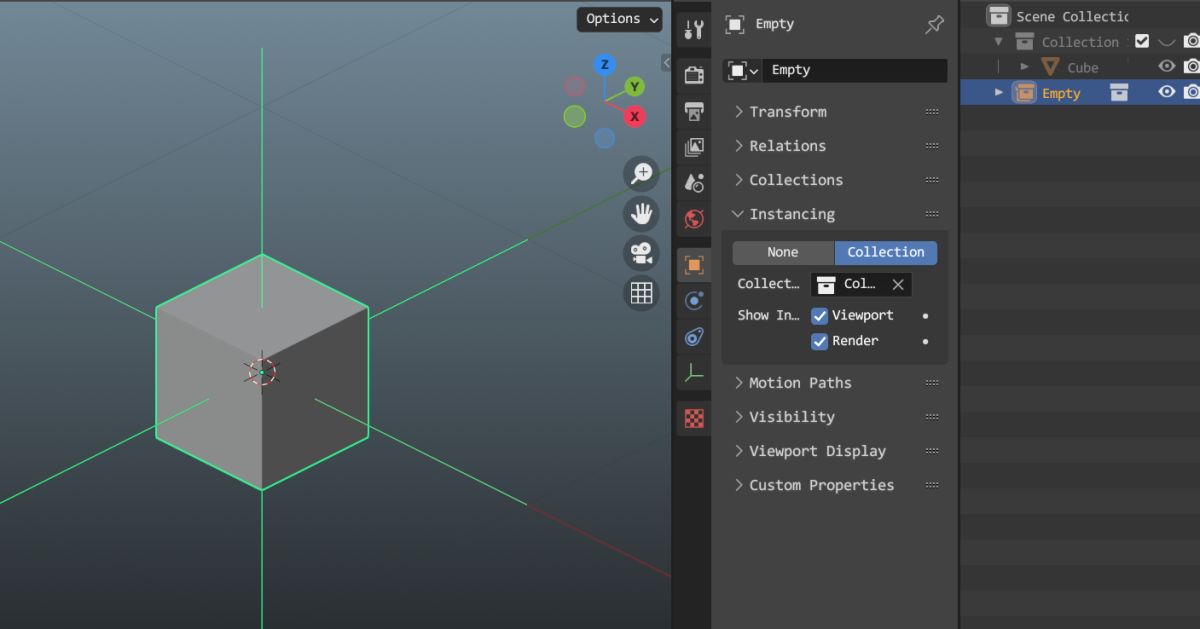Open the Object Constraints properties tab
1200x629 pixels.
point(694,338)
